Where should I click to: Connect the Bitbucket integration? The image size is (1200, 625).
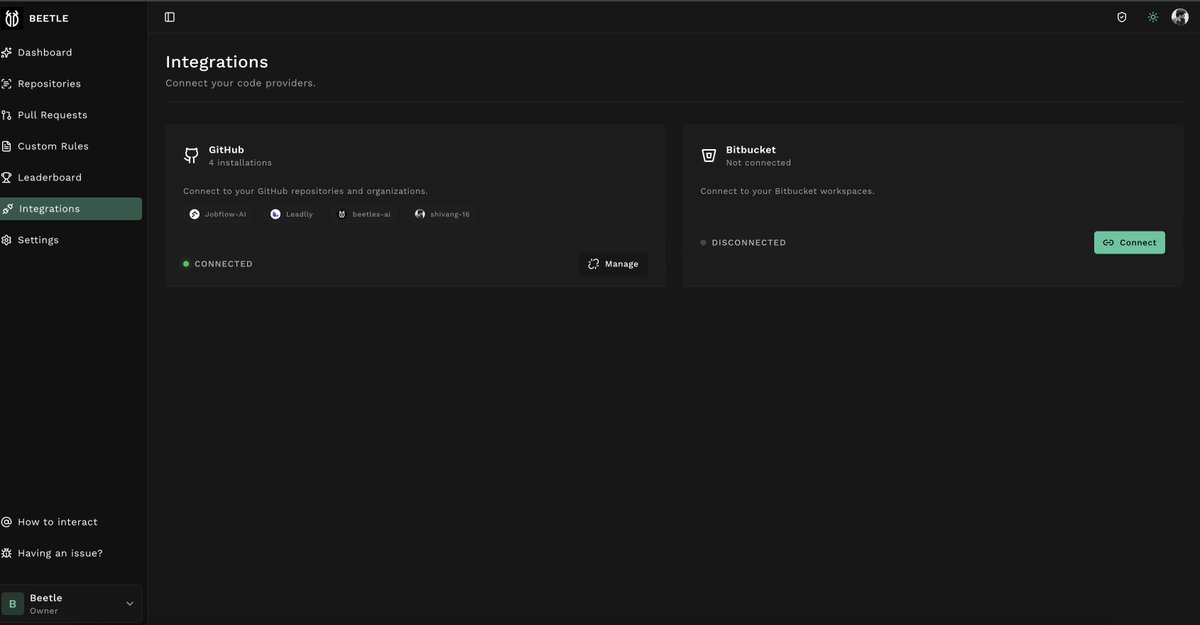[1129, 242]
